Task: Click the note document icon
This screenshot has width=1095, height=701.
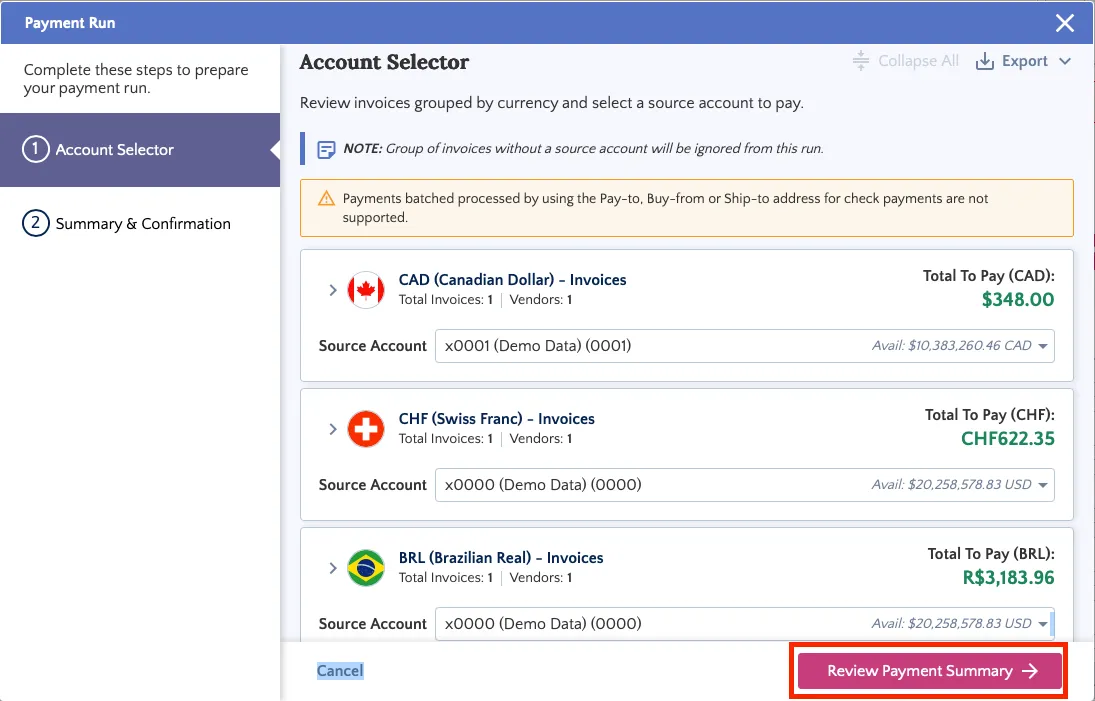Action: point(326,149)
